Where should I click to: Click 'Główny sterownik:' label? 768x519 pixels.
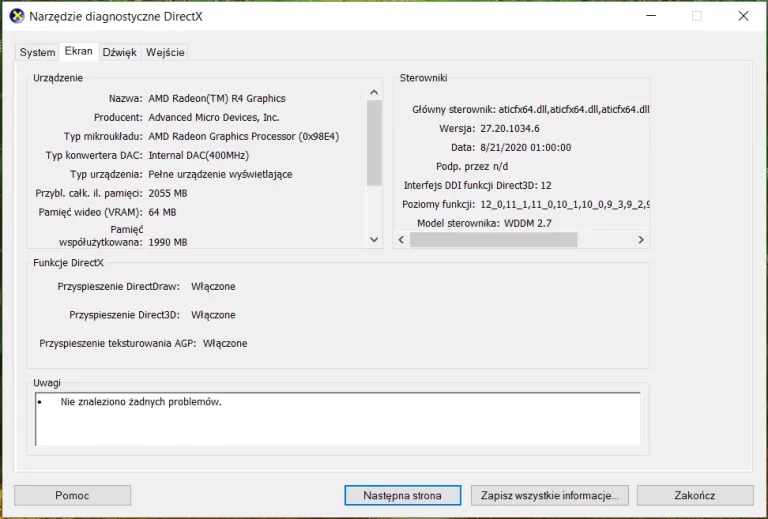click(x=454, y=110)
